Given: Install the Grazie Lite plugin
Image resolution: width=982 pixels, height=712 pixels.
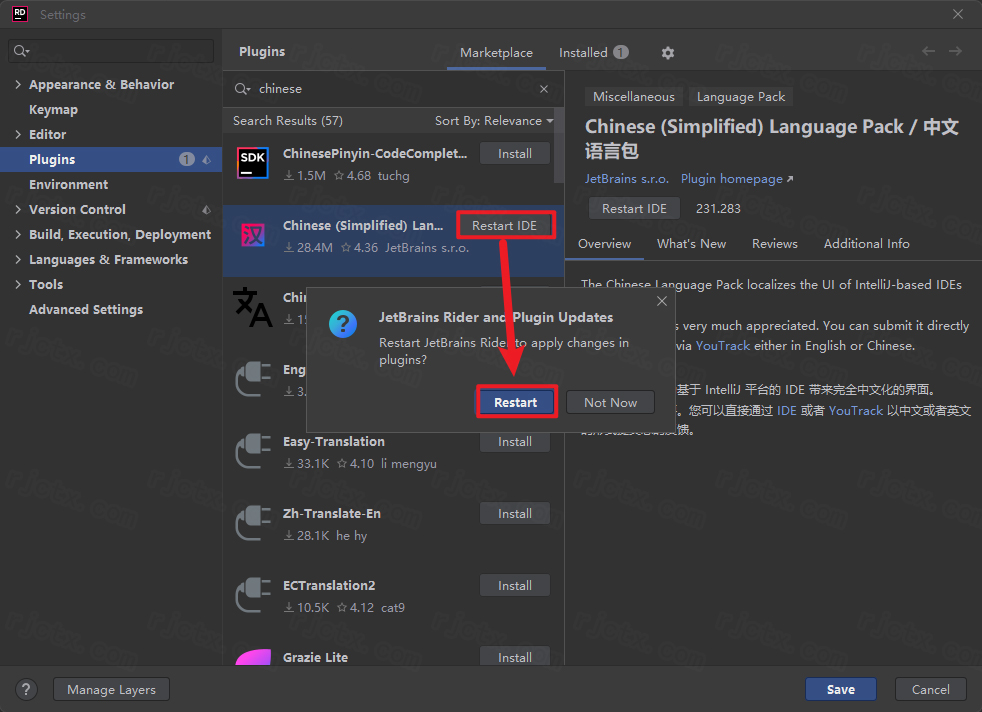Looking at the screenshot, I should [515, 656].
